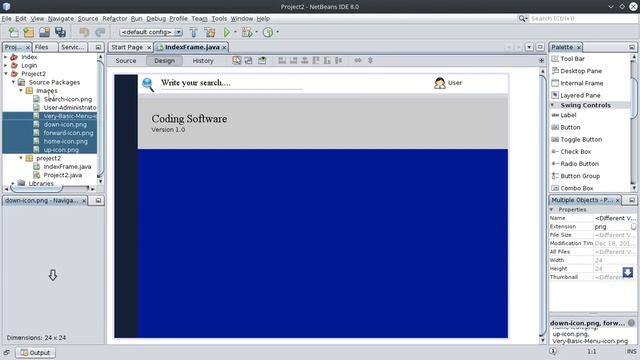Image resolution: width=640 pixels, height=360 pixels.
Task: Click the New File toolbar icon
Action: click(x=13, y=32)
